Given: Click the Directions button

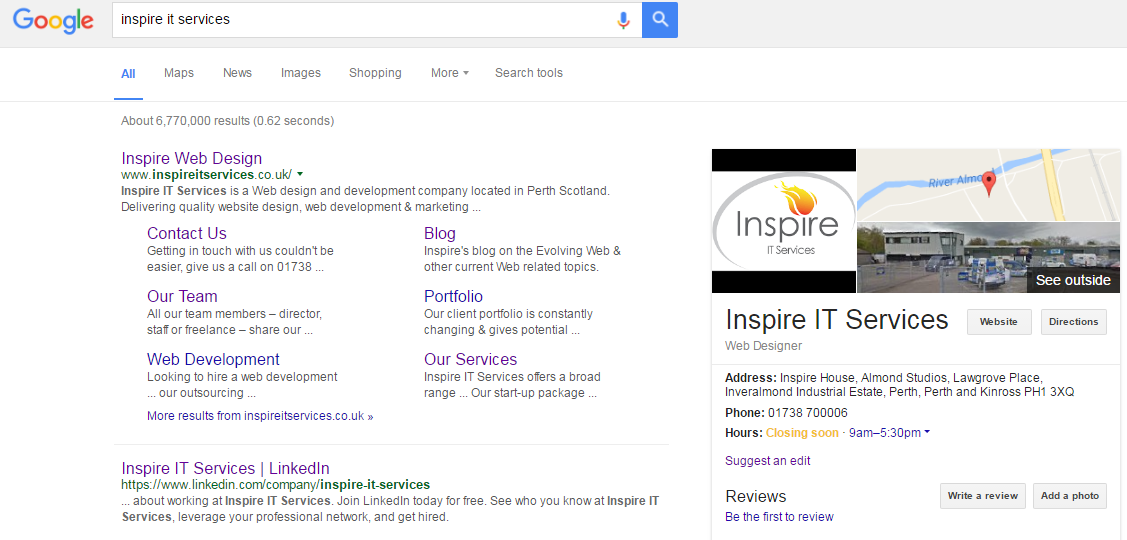Looking at the screenshot, I should tap(1074, 321).
